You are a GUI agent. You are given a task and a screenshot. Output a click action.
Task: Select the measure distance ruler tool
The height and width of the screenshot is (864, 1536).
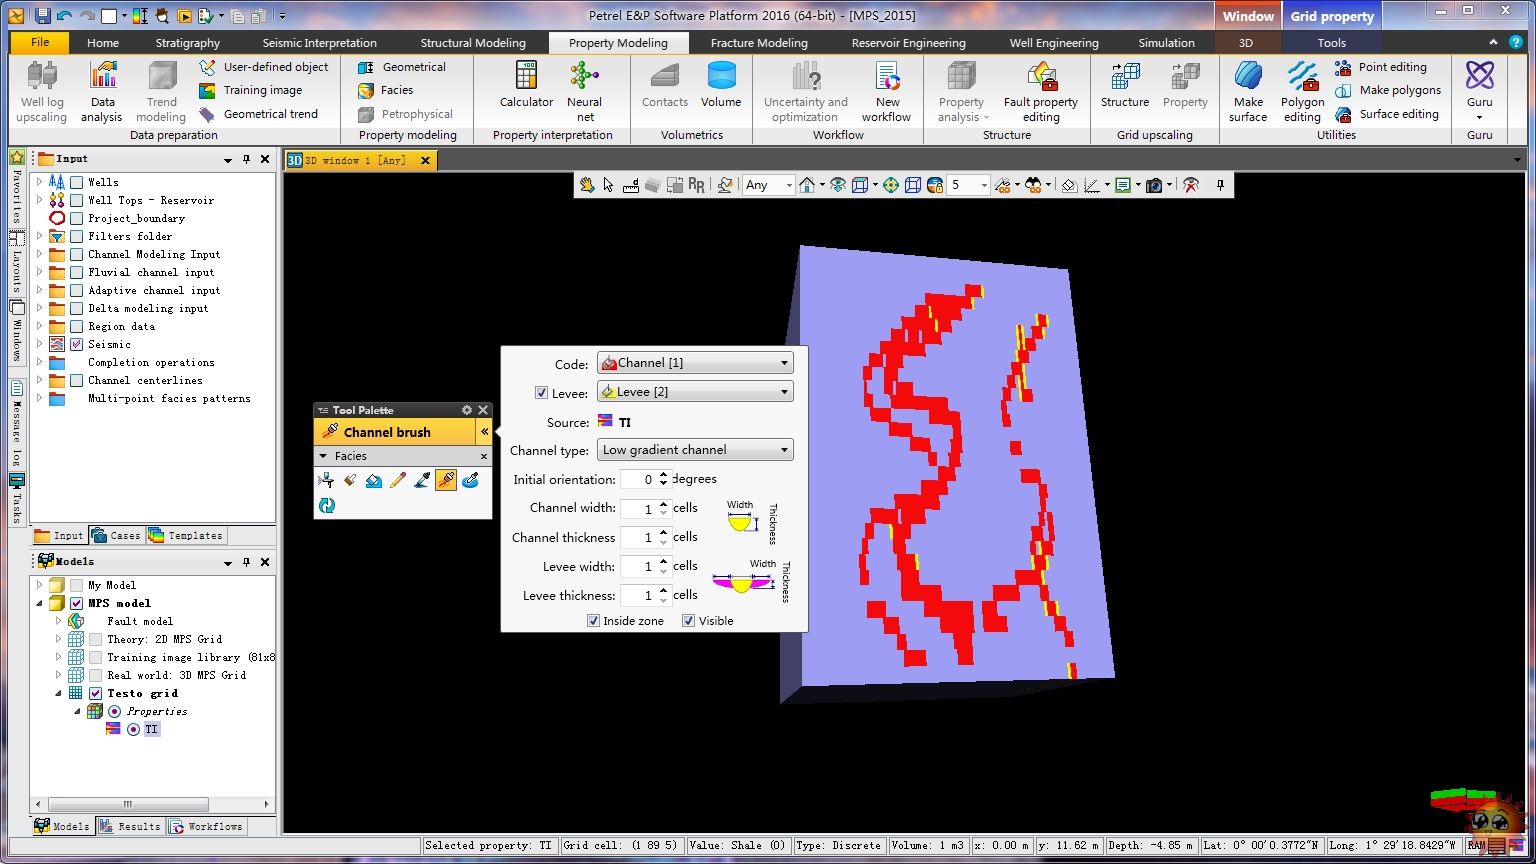631,185
